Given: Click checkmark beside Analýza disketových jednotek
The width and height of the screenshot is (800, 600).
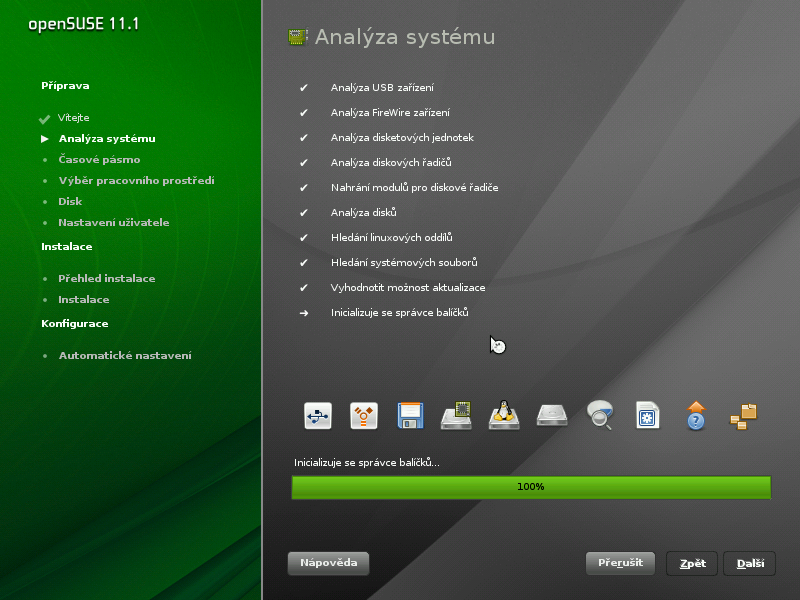Looking at the screenshot, I should (x=304, y=138).
